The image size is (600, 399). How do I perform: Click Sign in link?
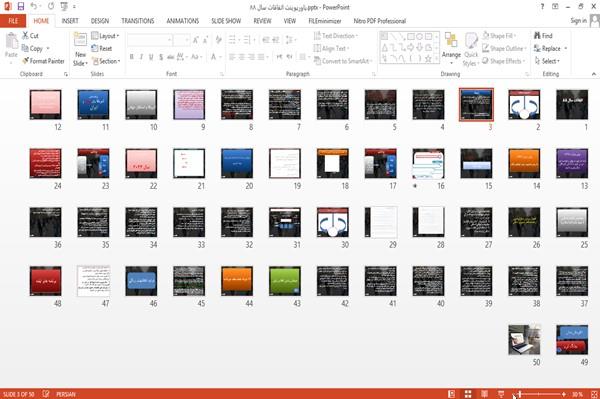click(578, 21)
